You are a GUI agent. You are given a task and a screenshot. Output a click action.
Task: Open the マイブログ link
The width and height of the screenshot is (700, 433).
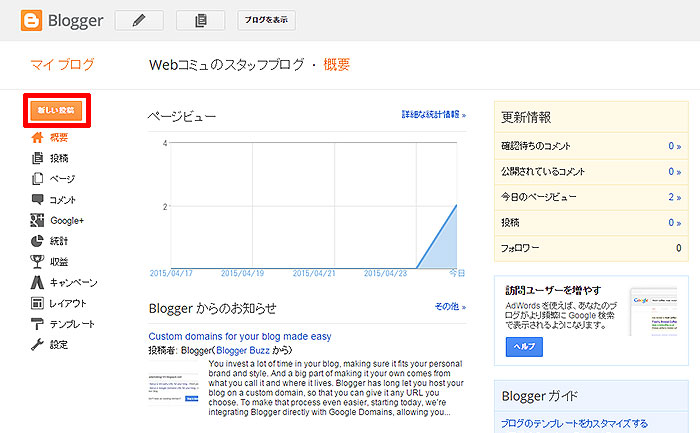(62, 65)
